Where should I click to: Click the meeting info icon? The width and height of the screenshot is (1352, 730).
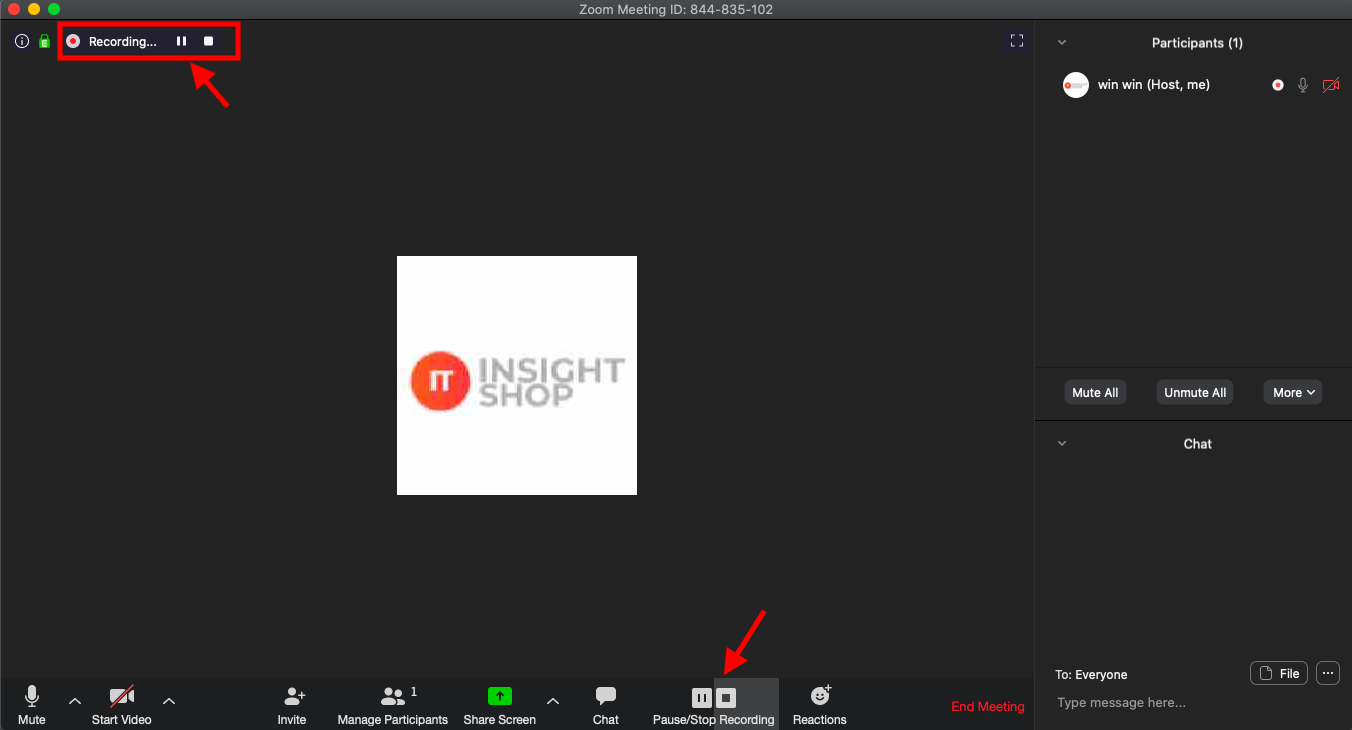pyautogui.click(x=22, y=42)
